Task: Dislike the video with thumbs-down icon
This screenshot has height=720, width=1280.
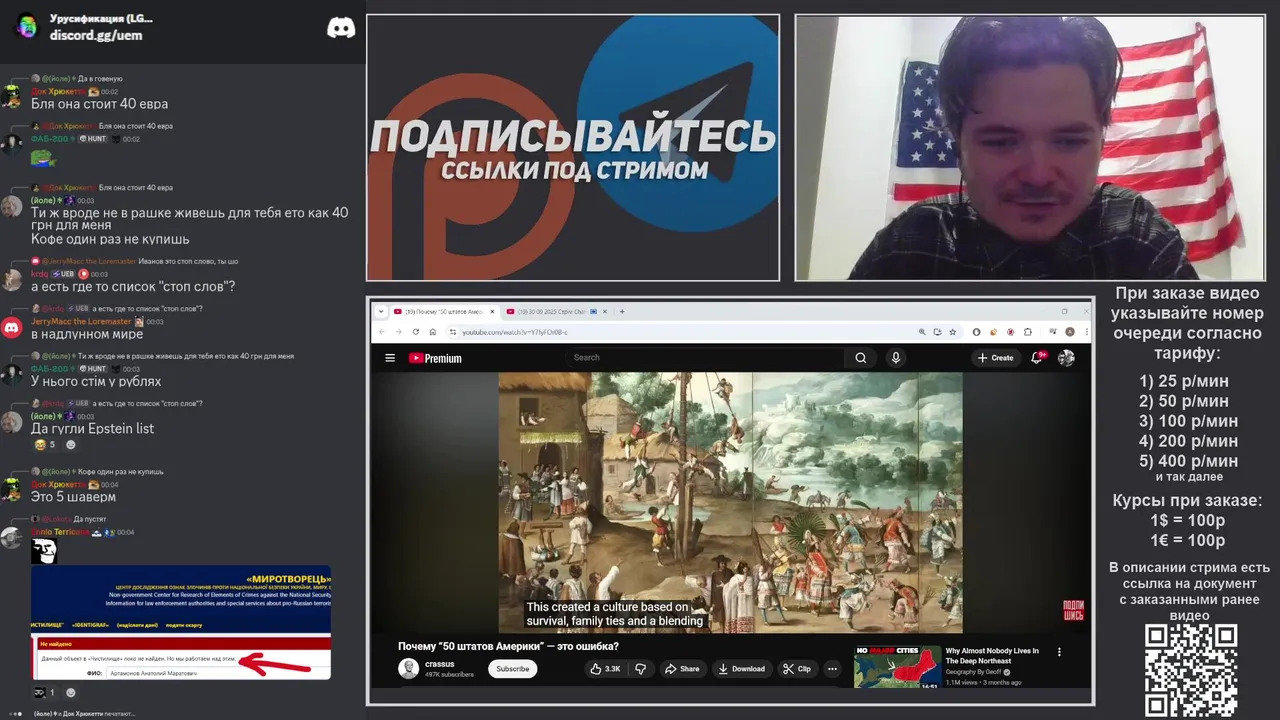Action: [x=641, y=669]
